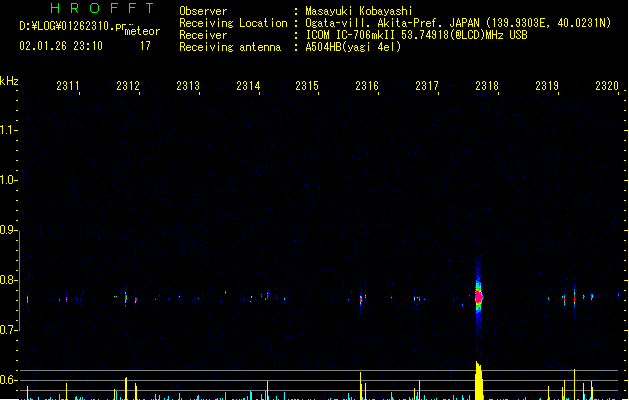Click the 1.1 kHz axis label

tap(7, 130)
